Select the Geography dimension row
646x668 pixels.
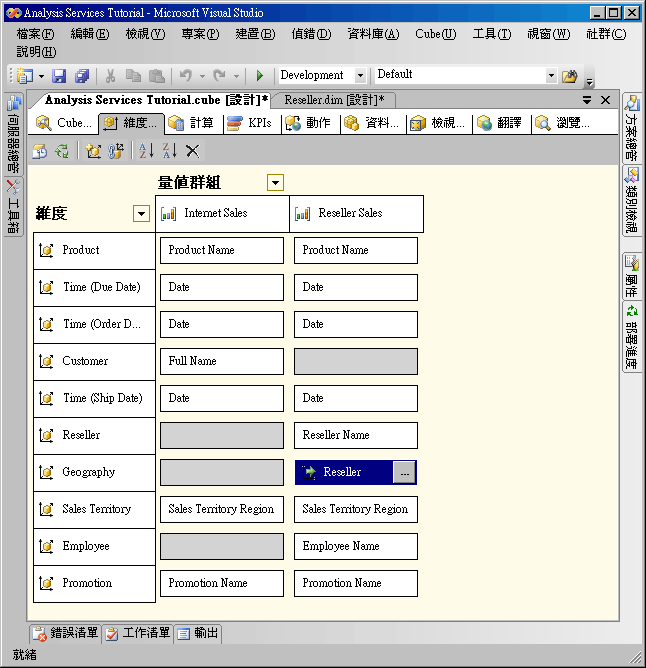coord(94,472)
